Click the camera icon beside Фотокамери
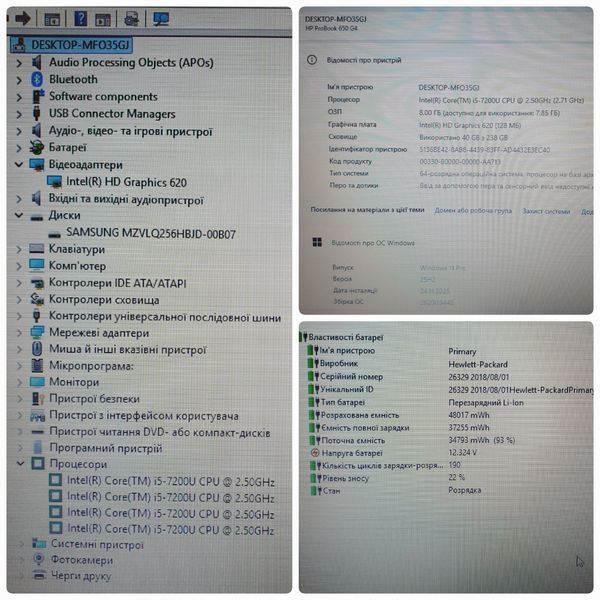Image resolution: width=600 pixels, height=600 pixels. 38,559
